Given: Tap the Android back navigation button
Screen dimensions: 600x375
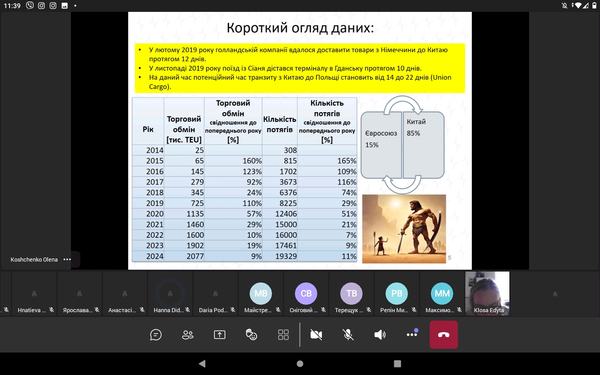Looking at the screenshot, I should [202, 364].
